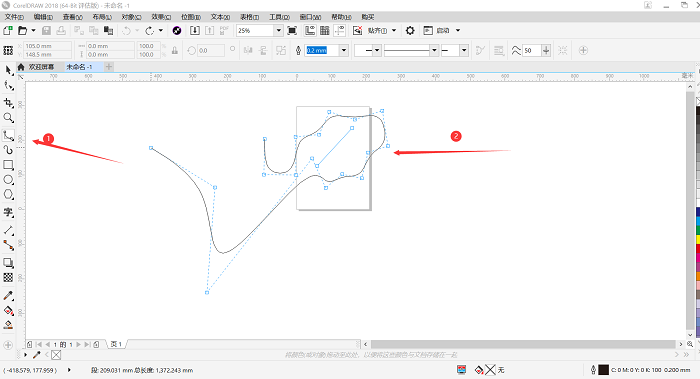This screenshot has width=700, height=379.
Task: Expand the 贴齐 snap-to dropdown
Action: tap(394, 30)
